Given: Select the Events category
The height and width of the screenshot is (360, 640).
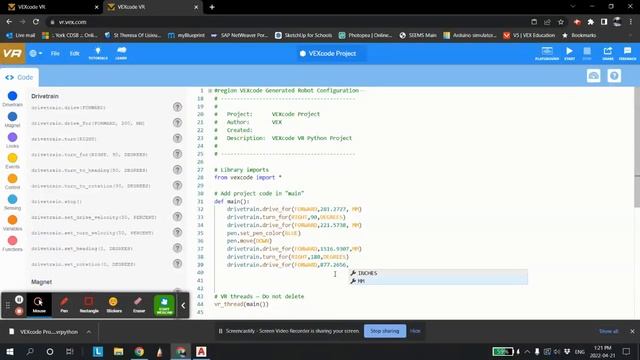Looking at the screenshot, I should (x=12, y=161).
